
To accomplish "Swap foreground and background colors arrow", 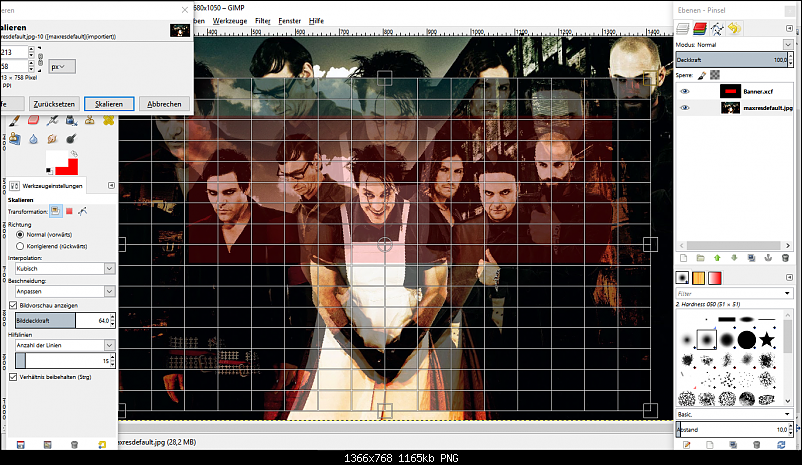I will [x=74, y=153].
